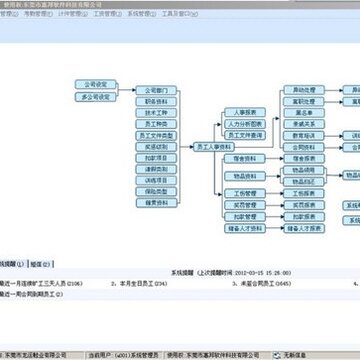Open the 亲戚关系 node

pyautogui.click(x=304, y=124)
